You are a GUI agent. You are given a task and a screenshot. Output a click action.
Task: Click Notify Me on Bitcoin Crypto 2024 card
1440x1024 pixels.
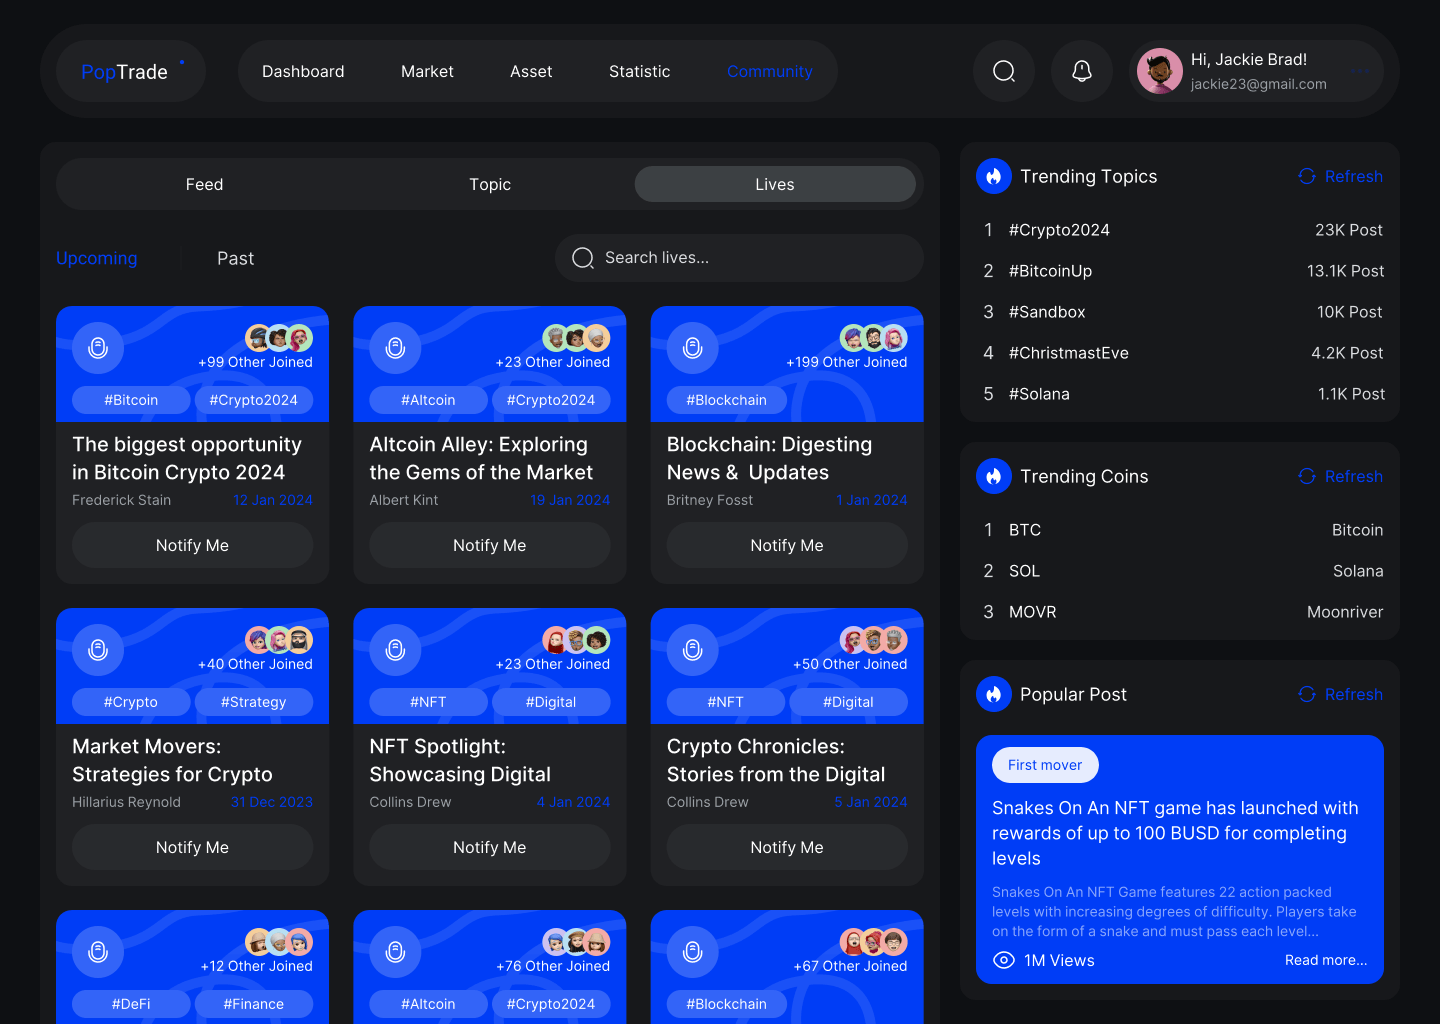pyautogui.click(x=192, y=545)
